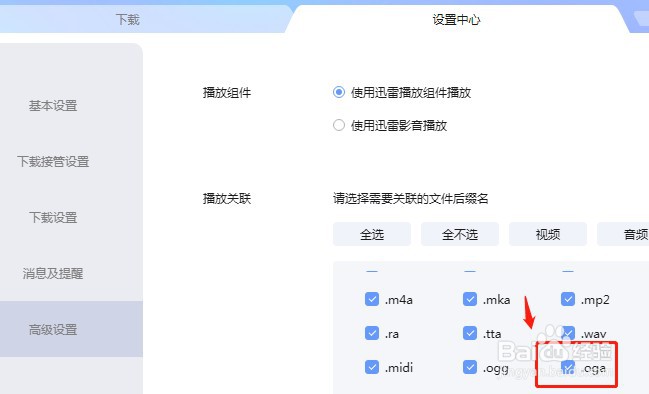Toggle the .tta checkbox
The width and height of the screenshot is (649, 394).
(x=470, y=333)
